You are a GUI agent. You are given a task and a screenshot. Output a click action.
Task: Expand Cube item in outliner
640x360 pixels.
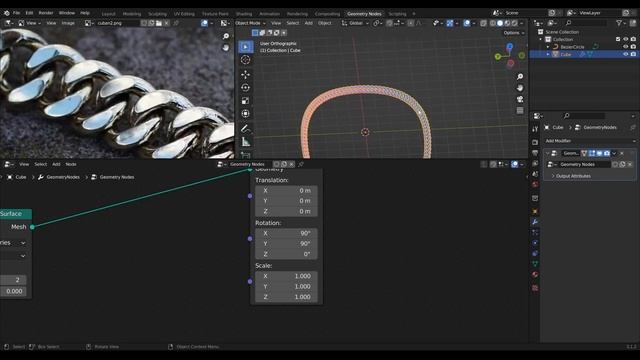548,54
